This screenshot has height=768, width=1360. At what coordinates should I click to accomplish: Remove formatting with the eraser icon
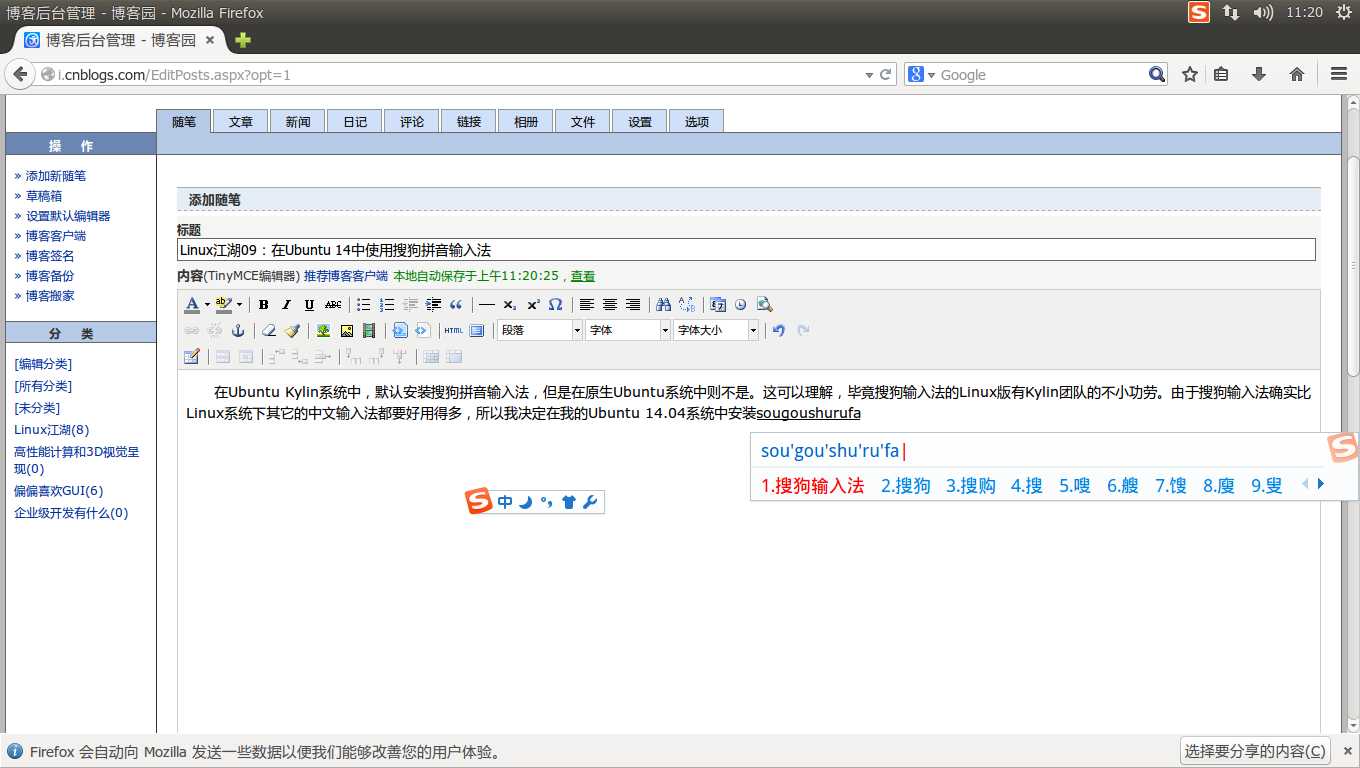[269, 330]
